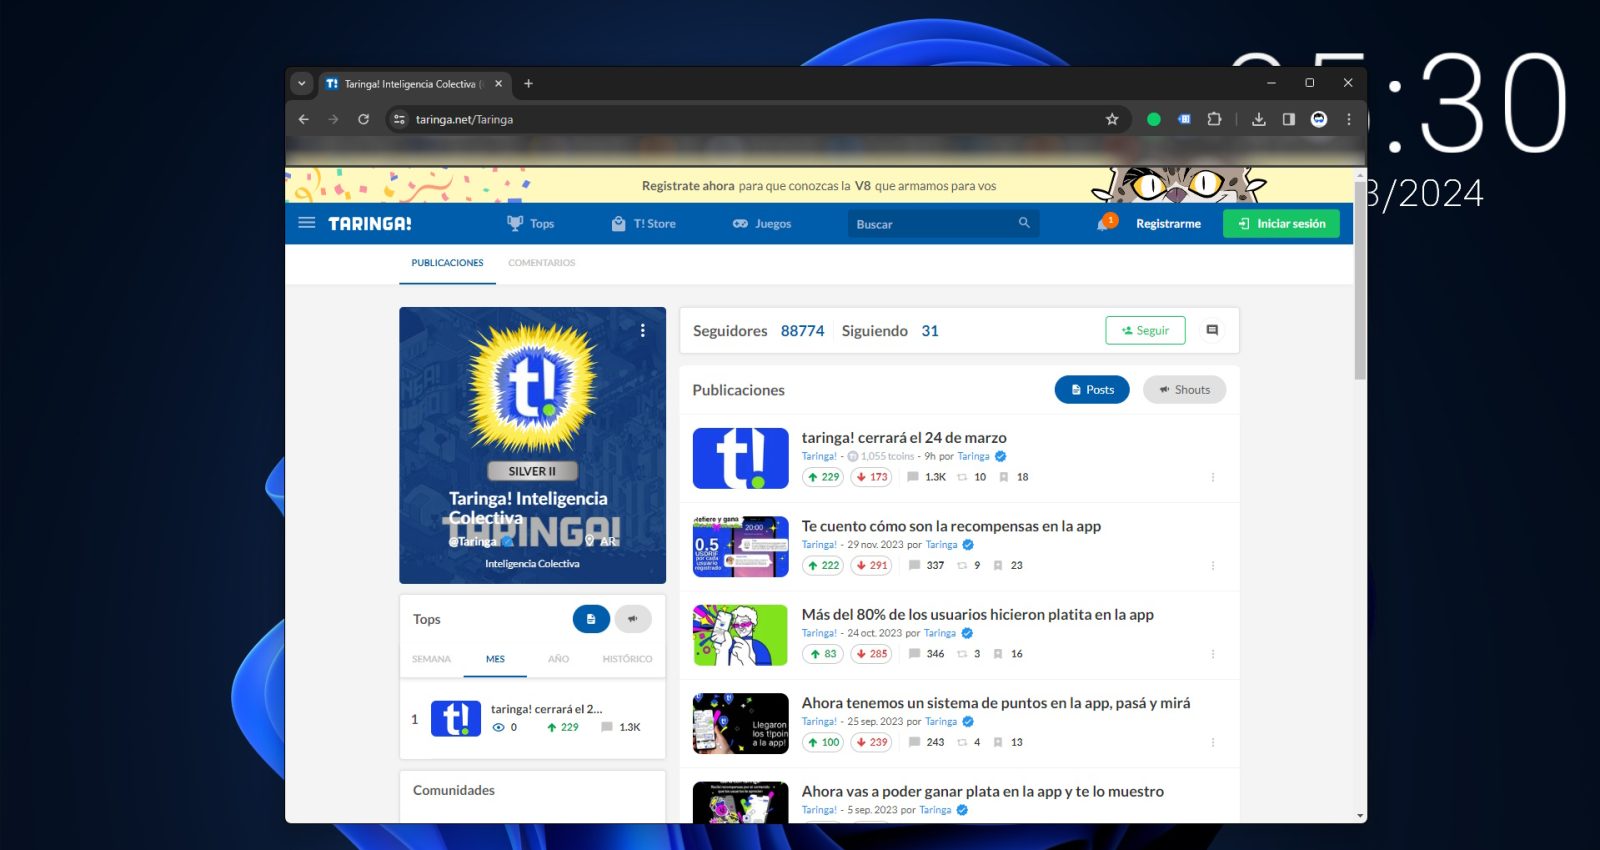
Task: Click the page vertical scrollbar
Action: click(1360, 280)
